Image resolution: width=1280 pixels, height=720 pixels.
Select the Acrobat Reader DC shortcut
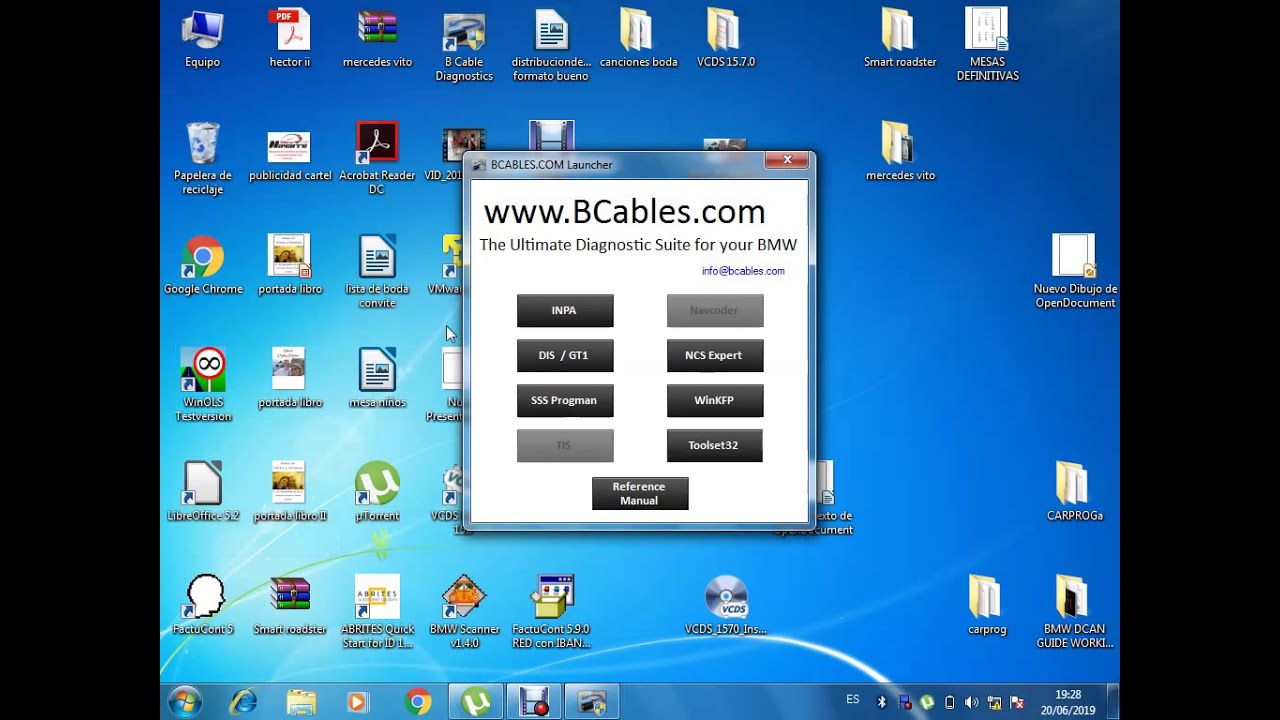point(377,160)
